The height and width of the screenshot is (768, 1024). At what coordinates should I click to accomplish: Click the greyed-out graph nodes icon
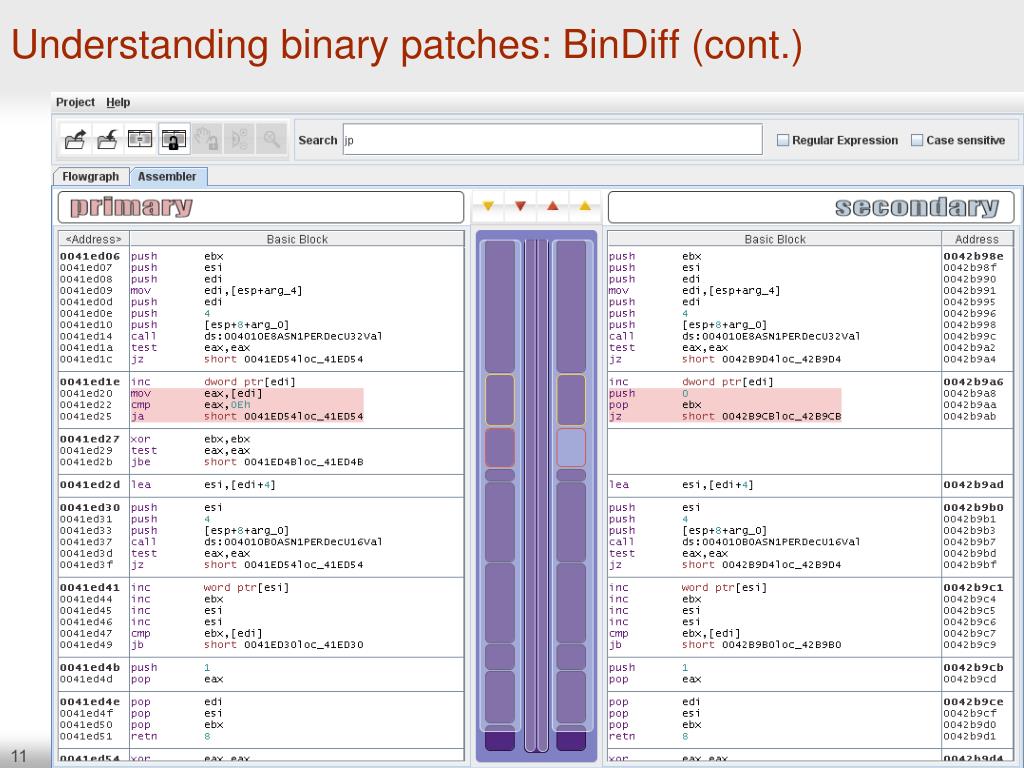pyautogui.click(x=238, y=140)
